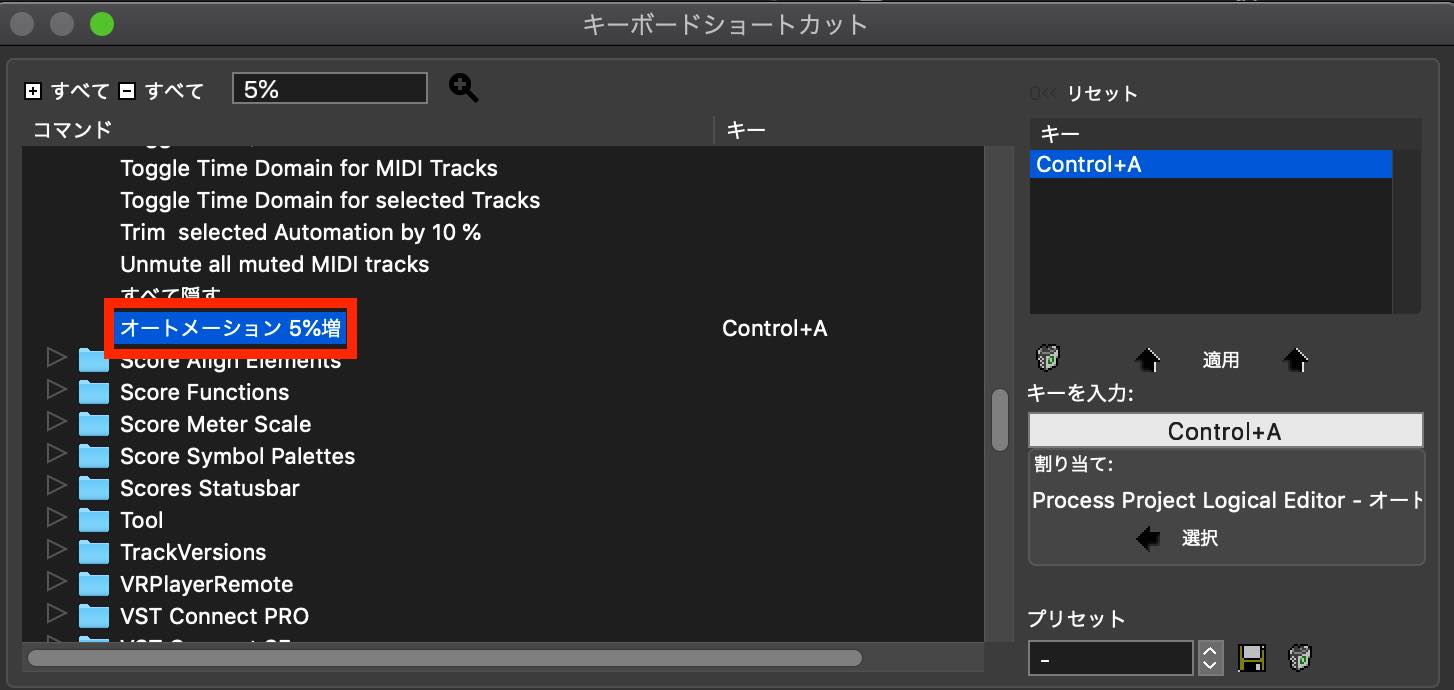This screenshot has width=1454, height=690.
Task: Expand the Scores Statusbar category
Action: point(56,487)
